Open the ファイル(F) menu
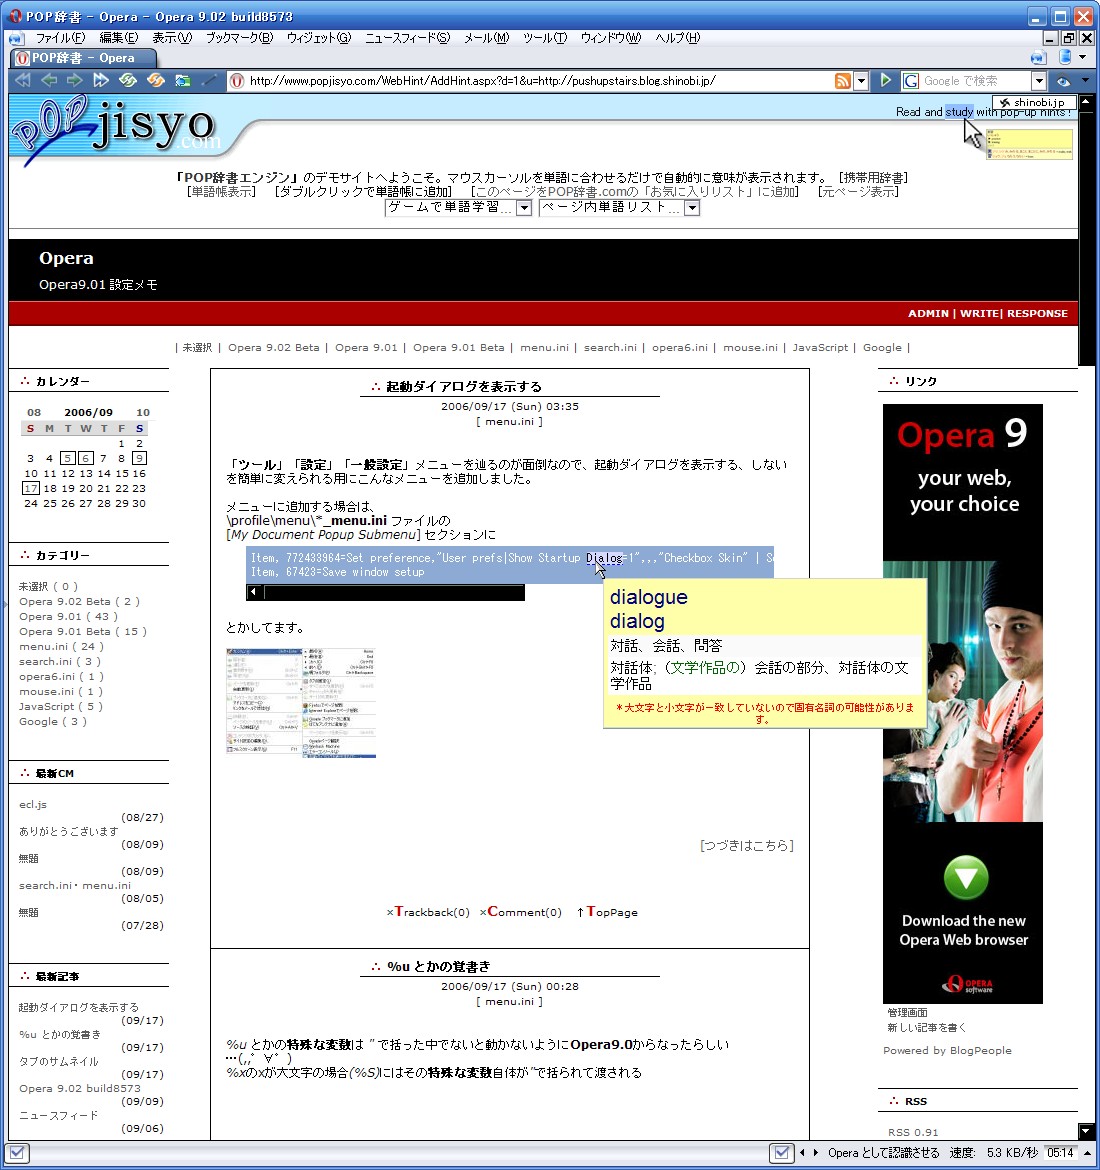 tap(60, 37)
